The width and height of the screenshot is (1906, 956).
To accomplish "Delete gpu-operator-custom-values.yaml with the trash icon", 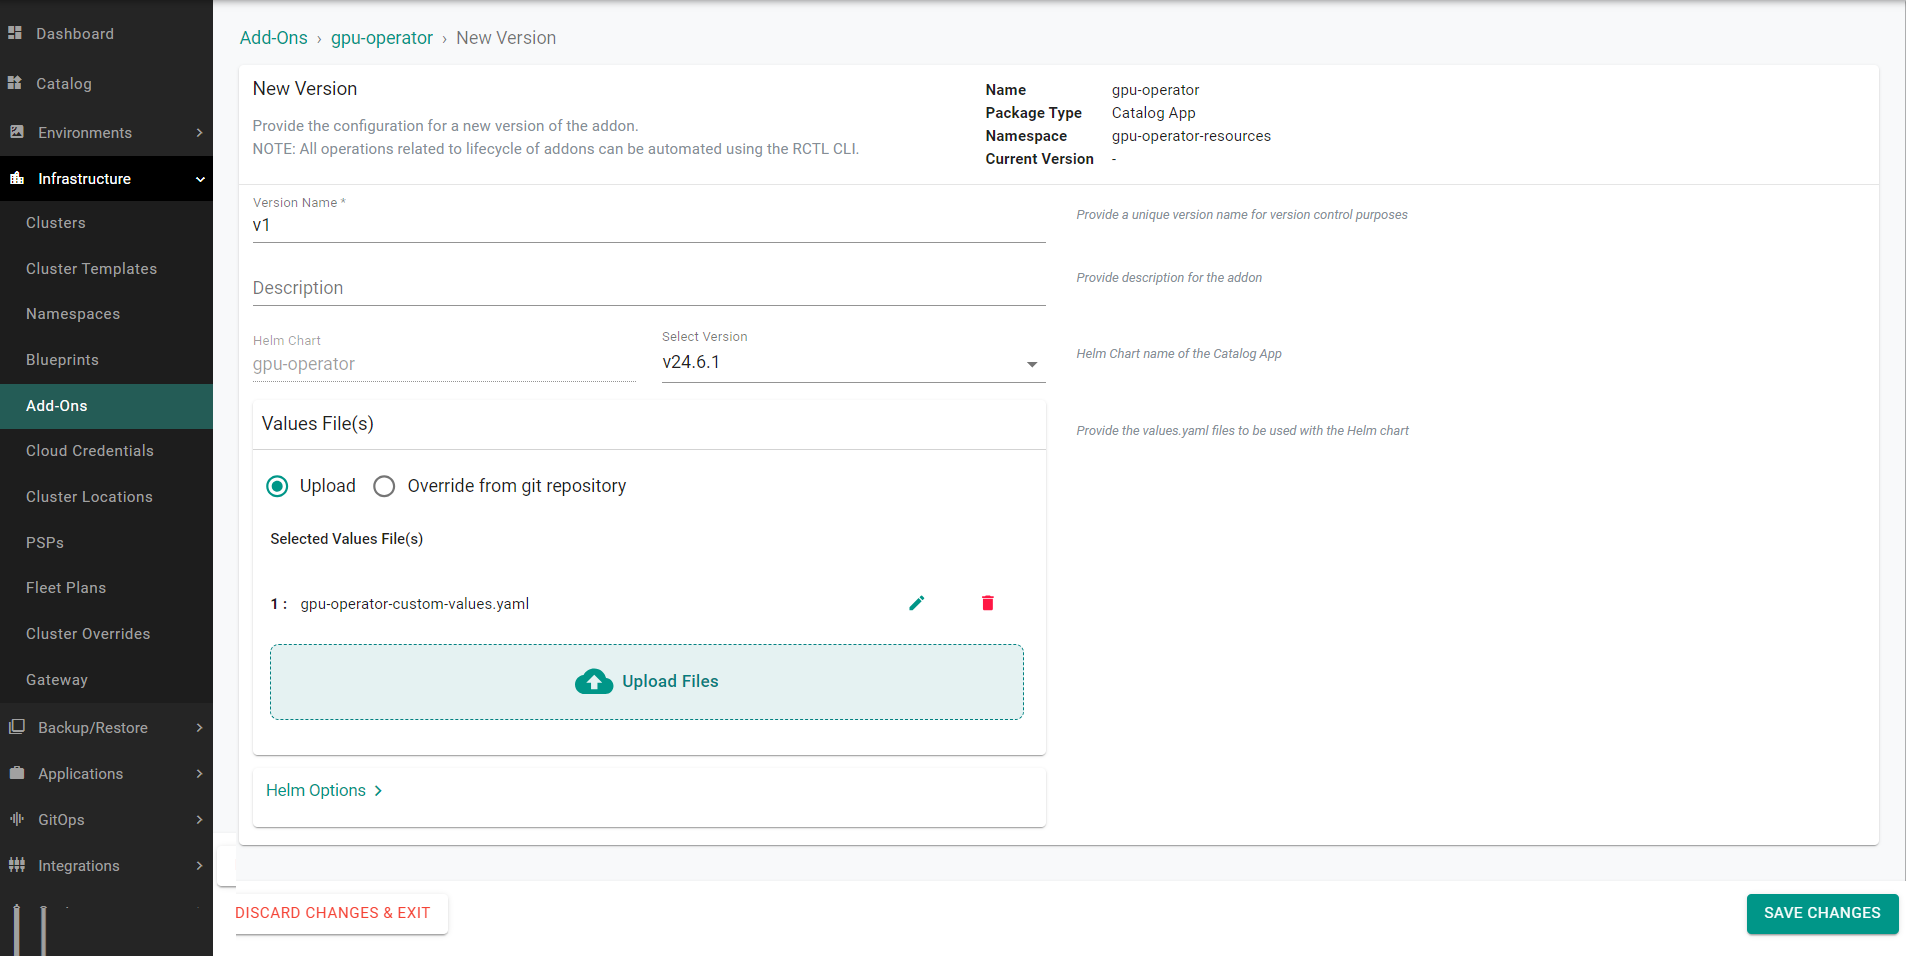I will tap(988, 603).
